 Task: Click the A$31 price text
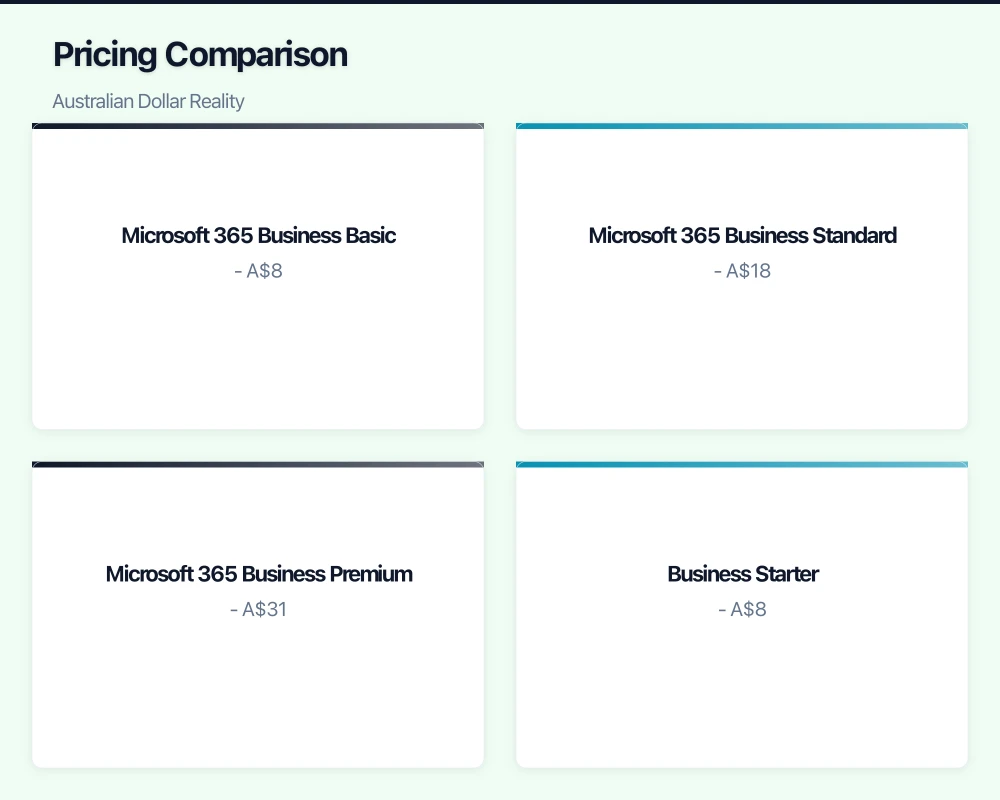click(x=258, y=609)
